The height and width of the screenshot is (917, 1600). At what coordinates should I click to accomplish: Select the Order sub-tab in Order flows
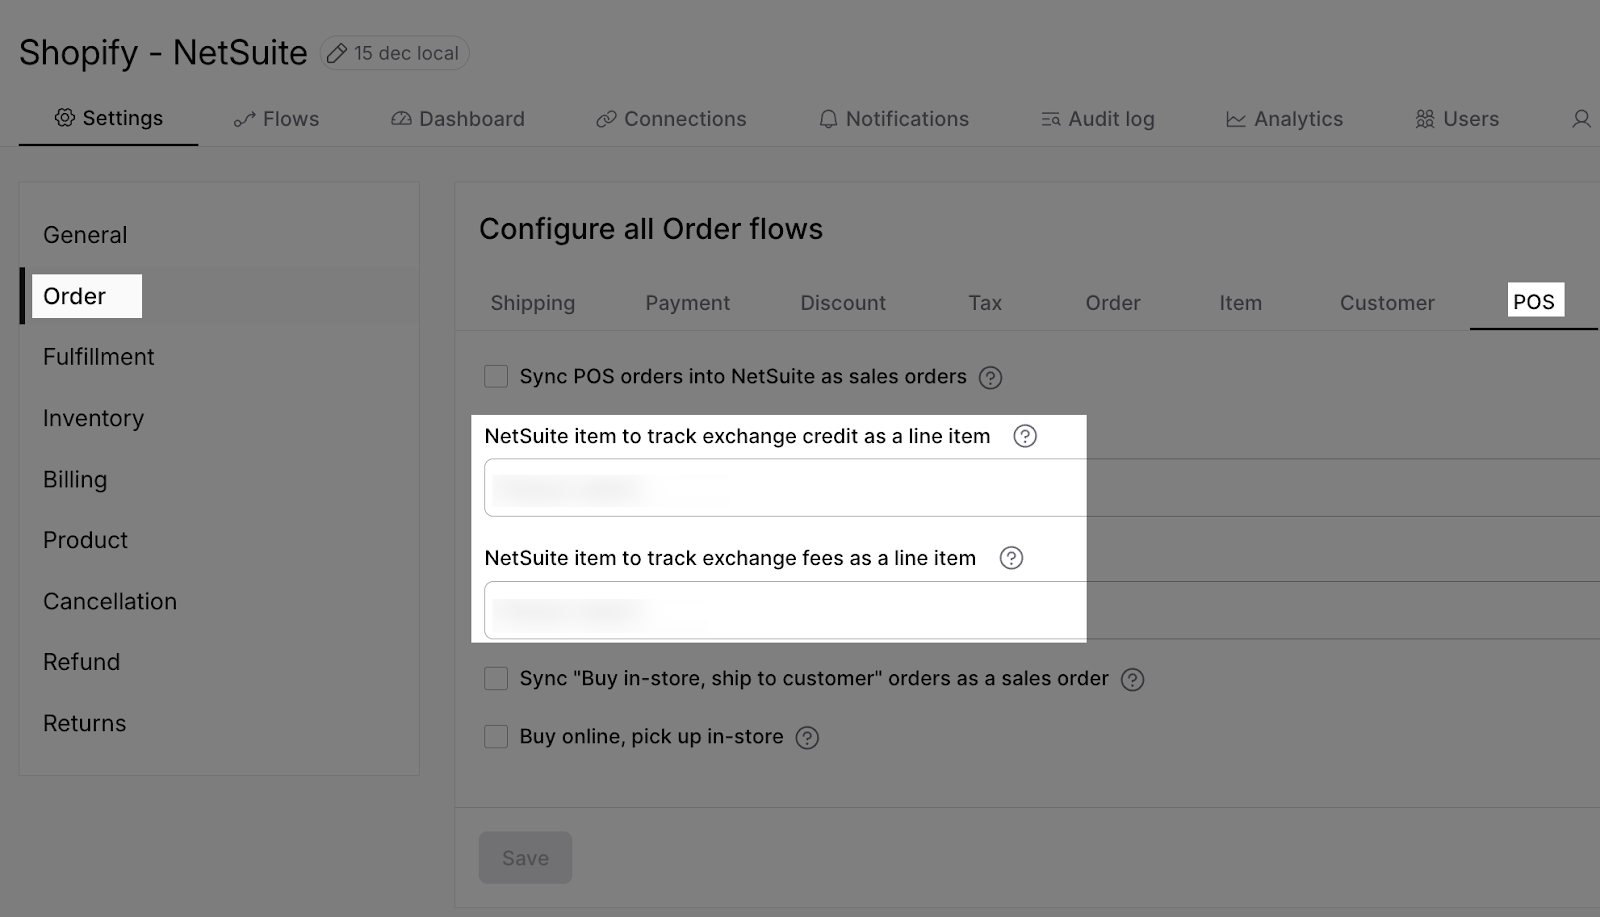(x=1113, y=303)
